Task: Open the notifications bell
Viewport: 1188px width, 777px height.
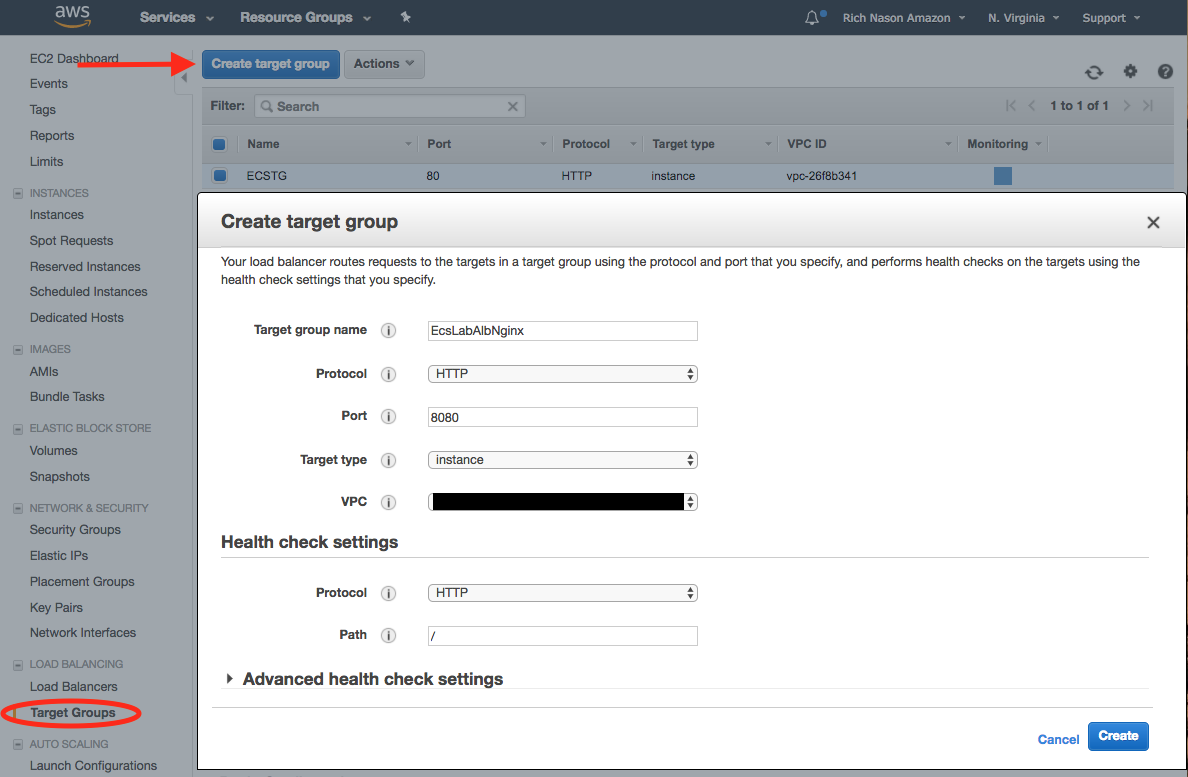Action: pyautogui.click(x=812, y=17)
